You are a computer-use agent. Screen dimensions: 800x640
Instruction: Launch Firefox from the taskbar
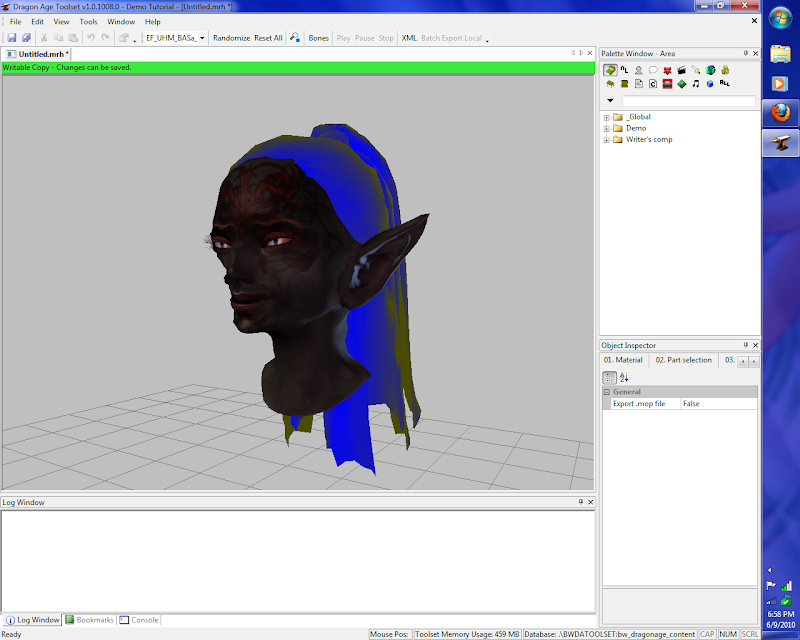781,112
